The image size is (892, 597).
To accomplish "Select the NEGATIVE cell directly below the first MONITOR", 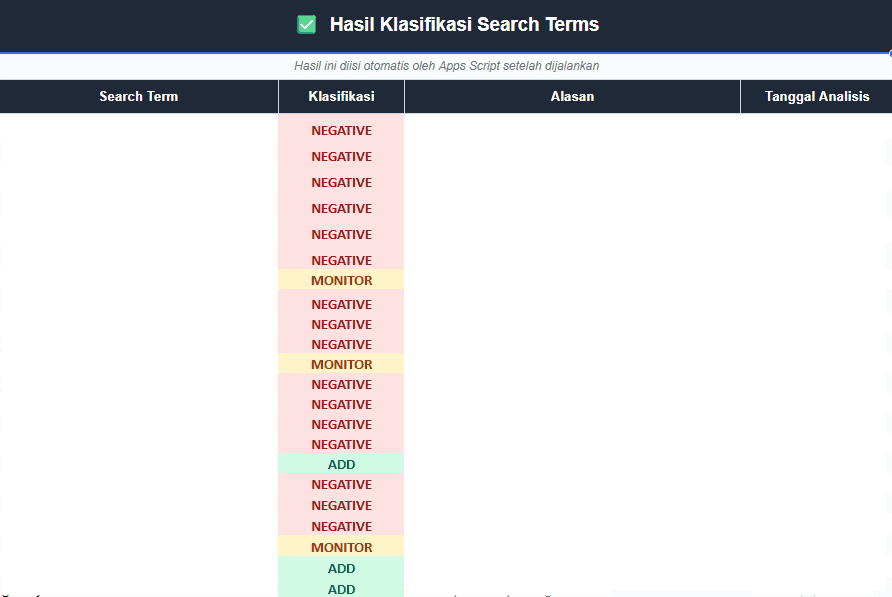I will (341, 304).
